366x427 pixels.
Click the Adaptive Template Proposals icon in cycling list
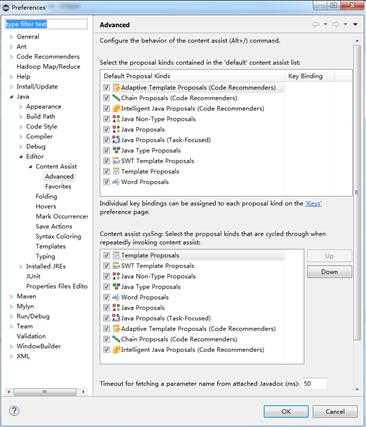pyautogui.click(x=116, y=329)
